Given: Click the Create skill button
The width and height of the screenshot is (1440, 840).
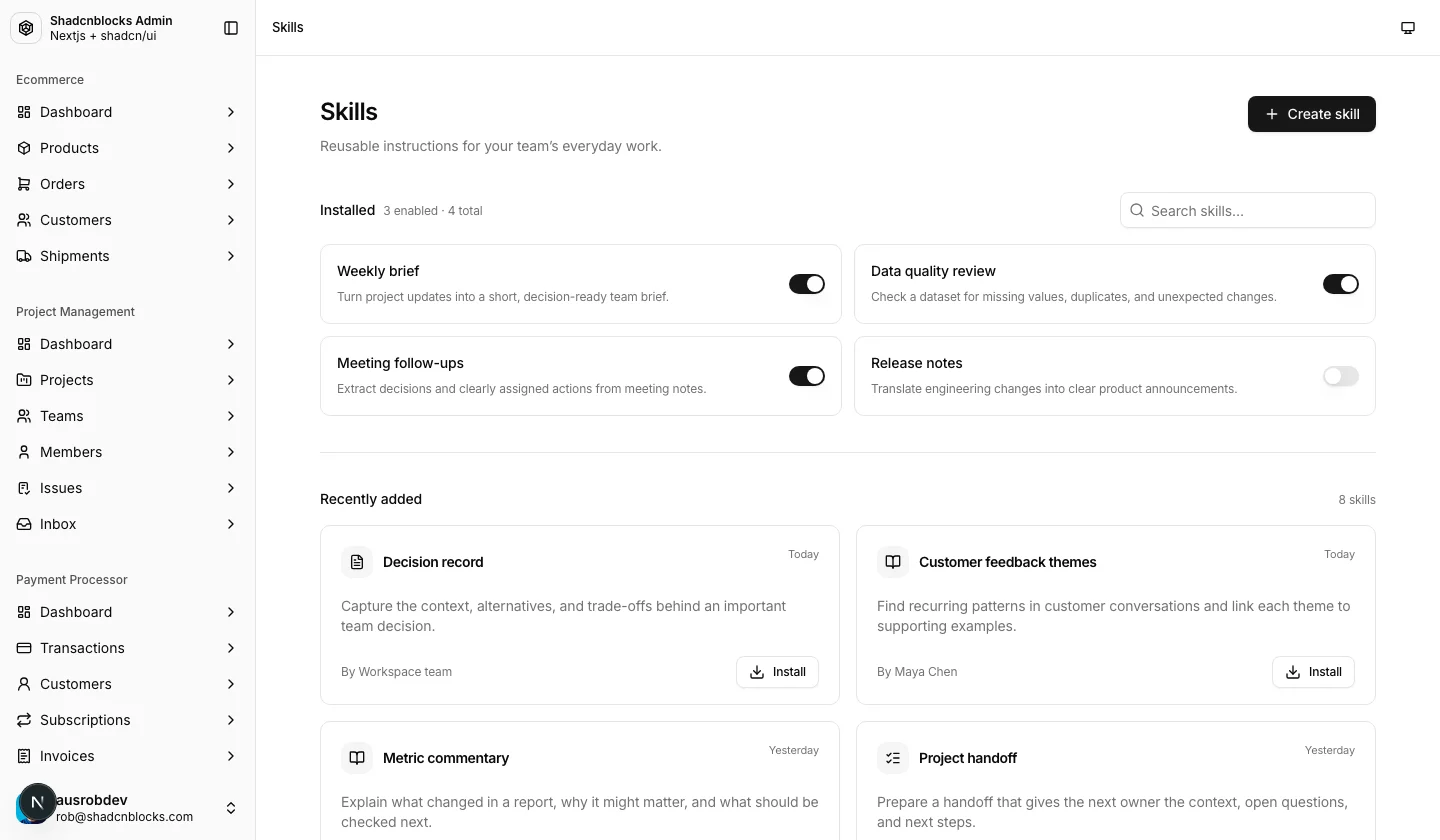Looking at the screenshot, I should coord(1312,114).
